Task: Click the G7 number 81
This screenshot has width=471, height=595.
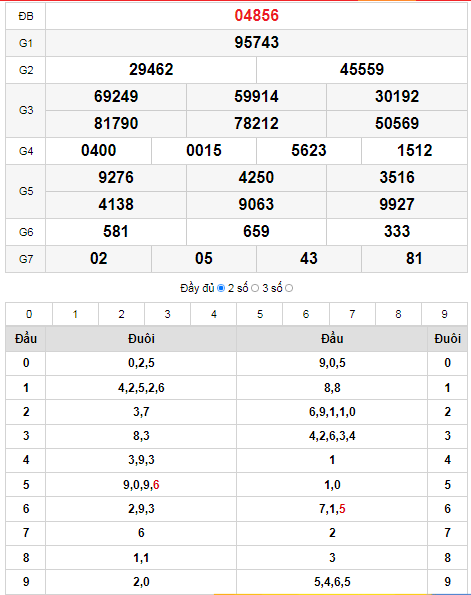Action: (x=414, y=259)
